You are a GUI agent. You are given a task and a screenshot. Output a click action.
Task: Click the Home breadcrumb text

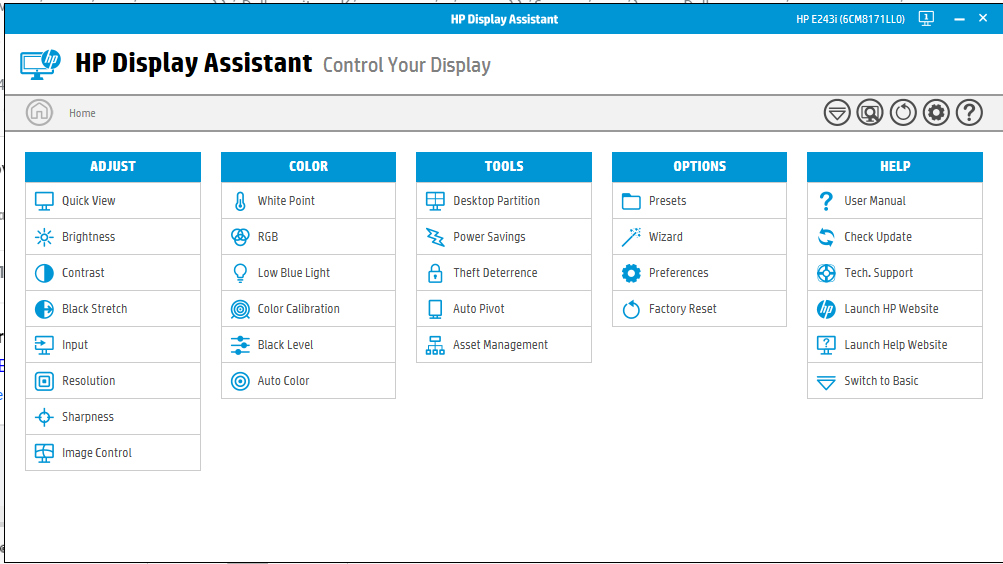coord(82,113)
